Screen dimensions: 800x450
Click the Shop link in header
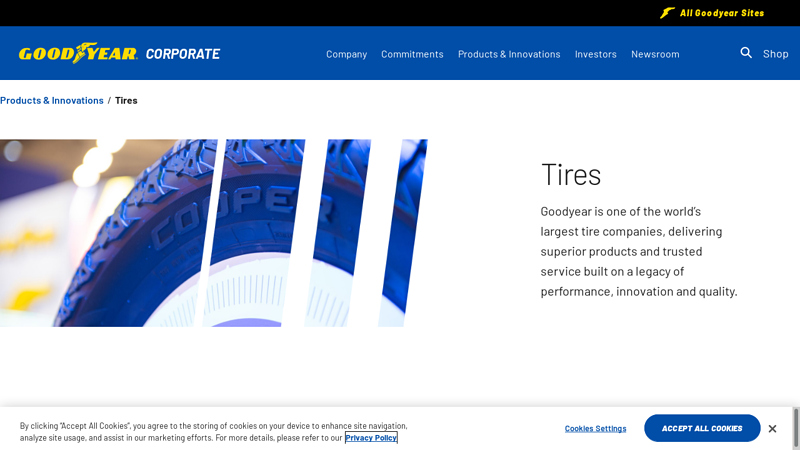(776, 54)
